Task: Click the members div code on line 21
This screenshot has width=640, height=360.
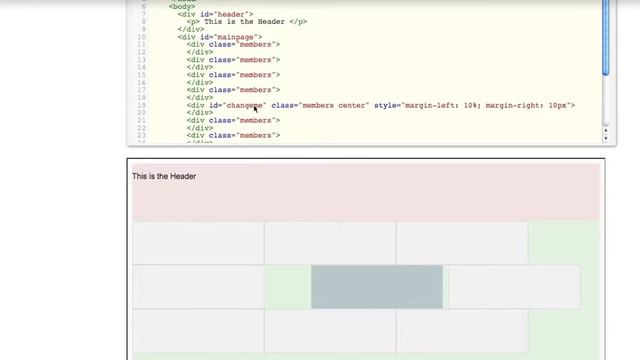Action: tap(233, 120)
